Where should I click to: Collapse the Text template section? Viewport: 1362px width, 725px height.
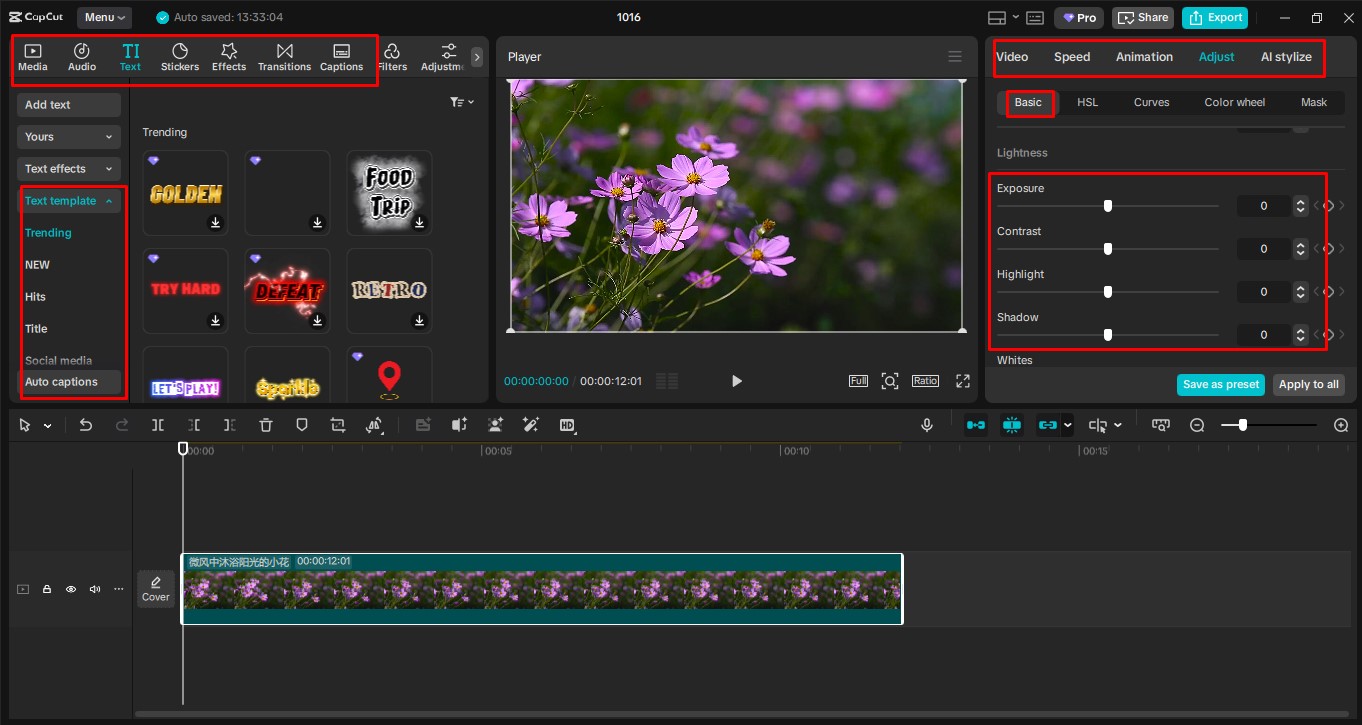pos(68,201)
